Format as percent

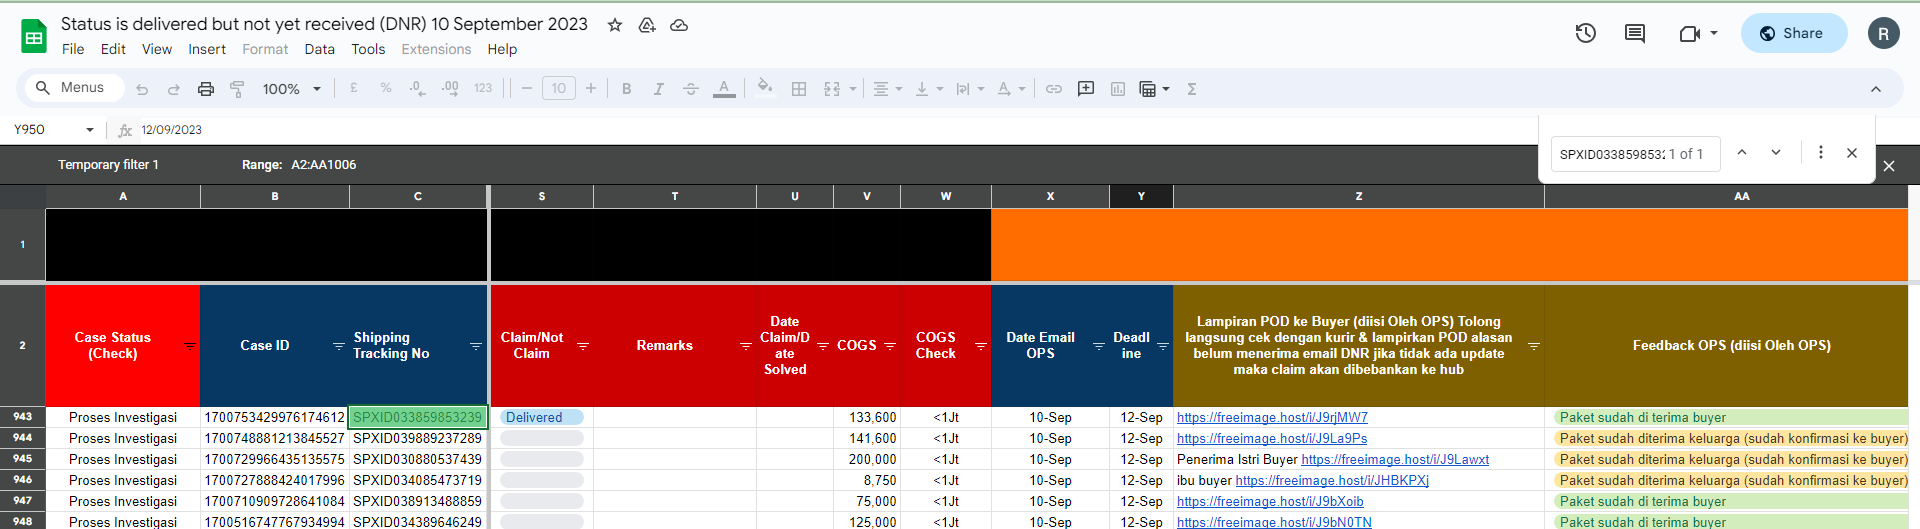[386, 88]
